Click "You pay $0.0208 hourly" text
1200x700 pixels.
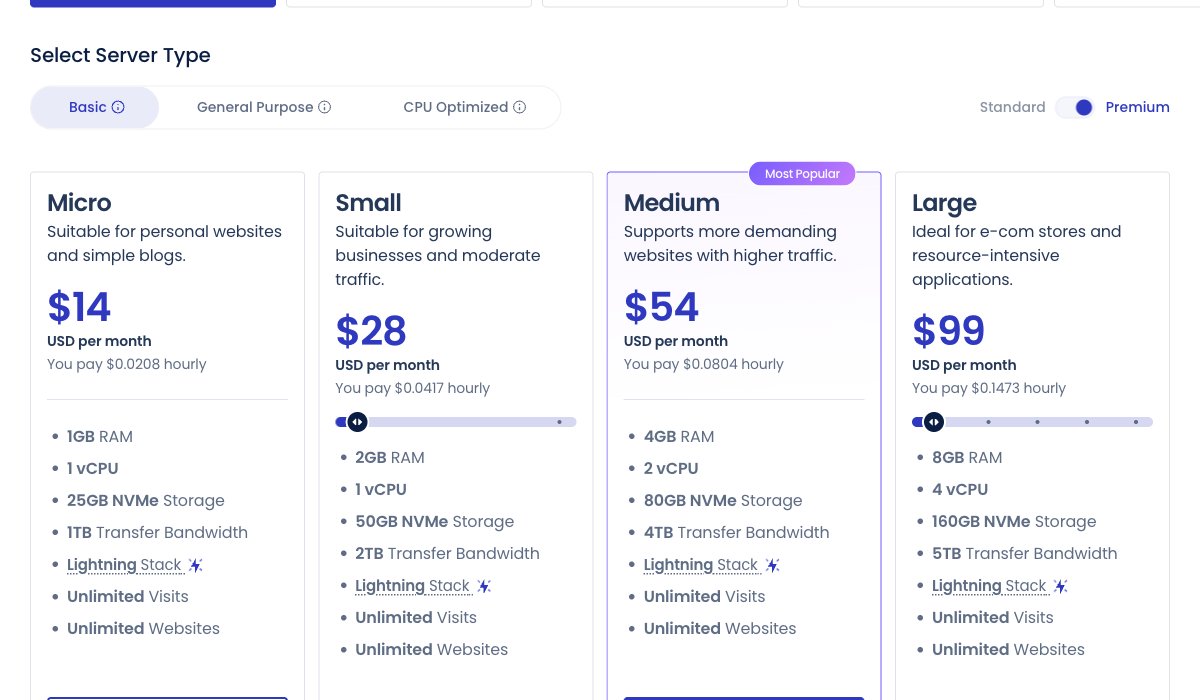pyautogui.click(x=127, y=364)
